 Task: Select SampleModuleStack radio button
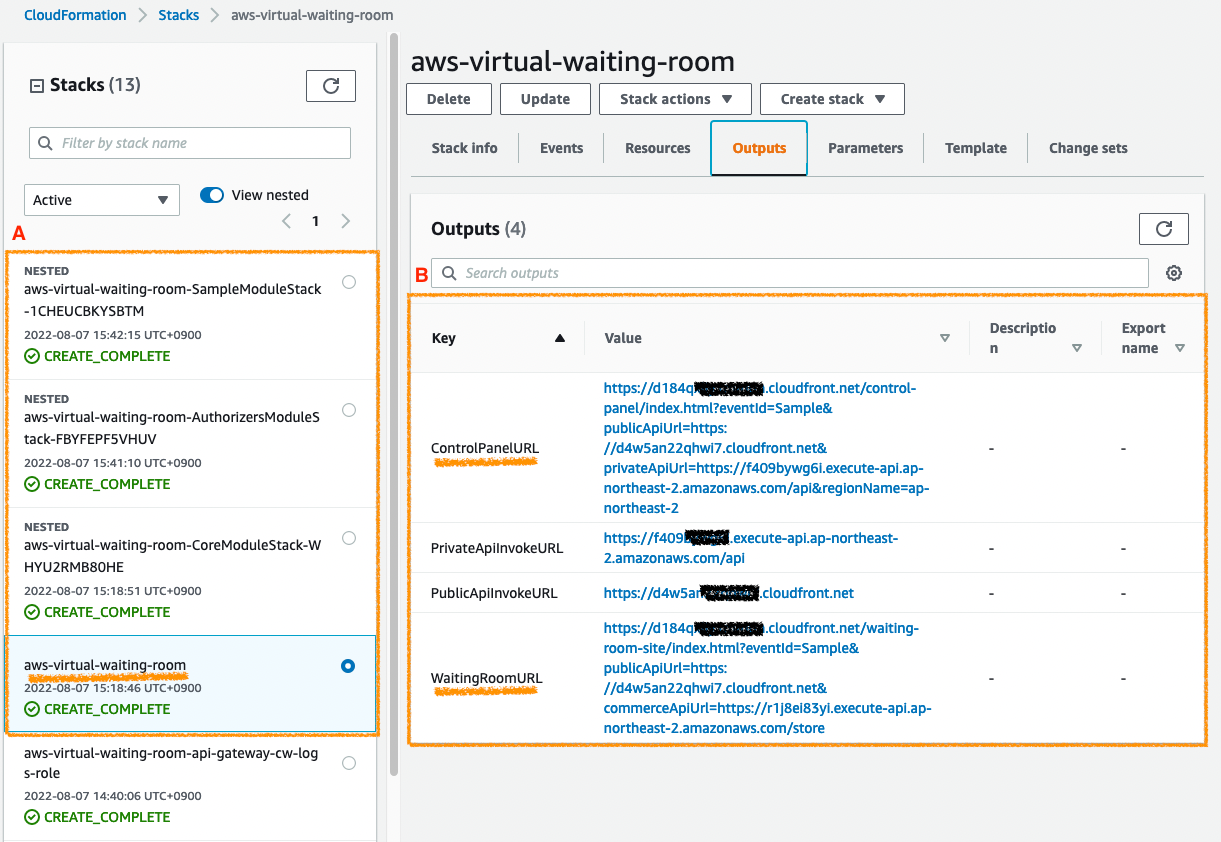pyautogui.click(x=349, y=282)
